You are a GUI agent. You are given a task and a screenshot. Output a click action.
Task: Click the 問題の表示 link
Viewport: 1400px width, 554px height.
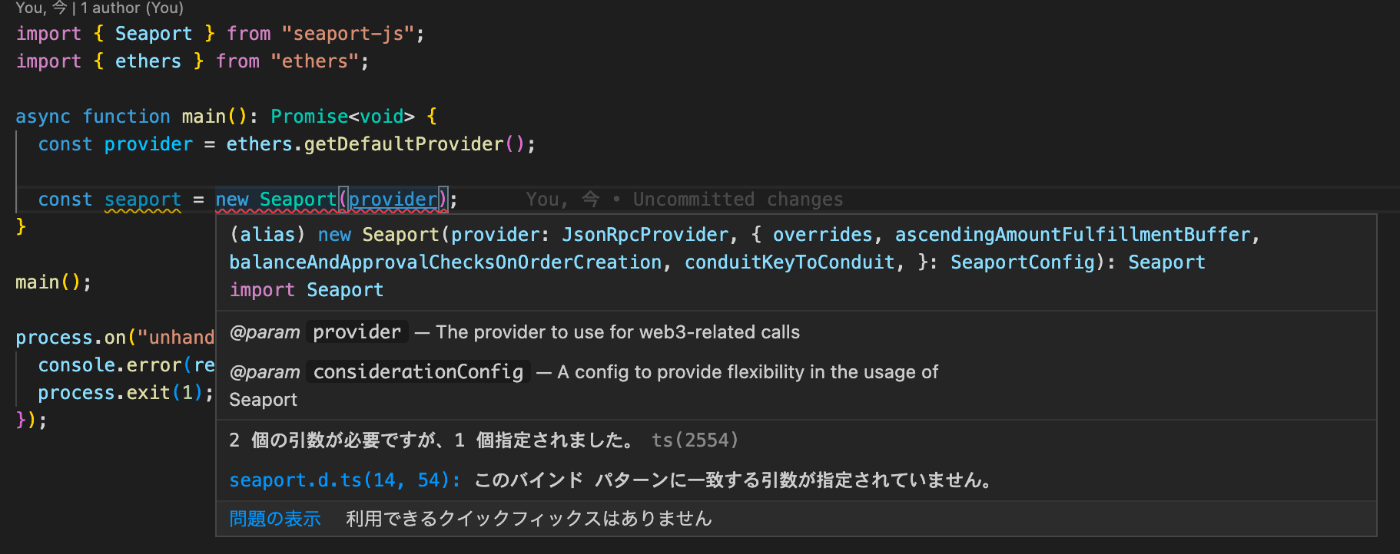click(x=275, y=518)
